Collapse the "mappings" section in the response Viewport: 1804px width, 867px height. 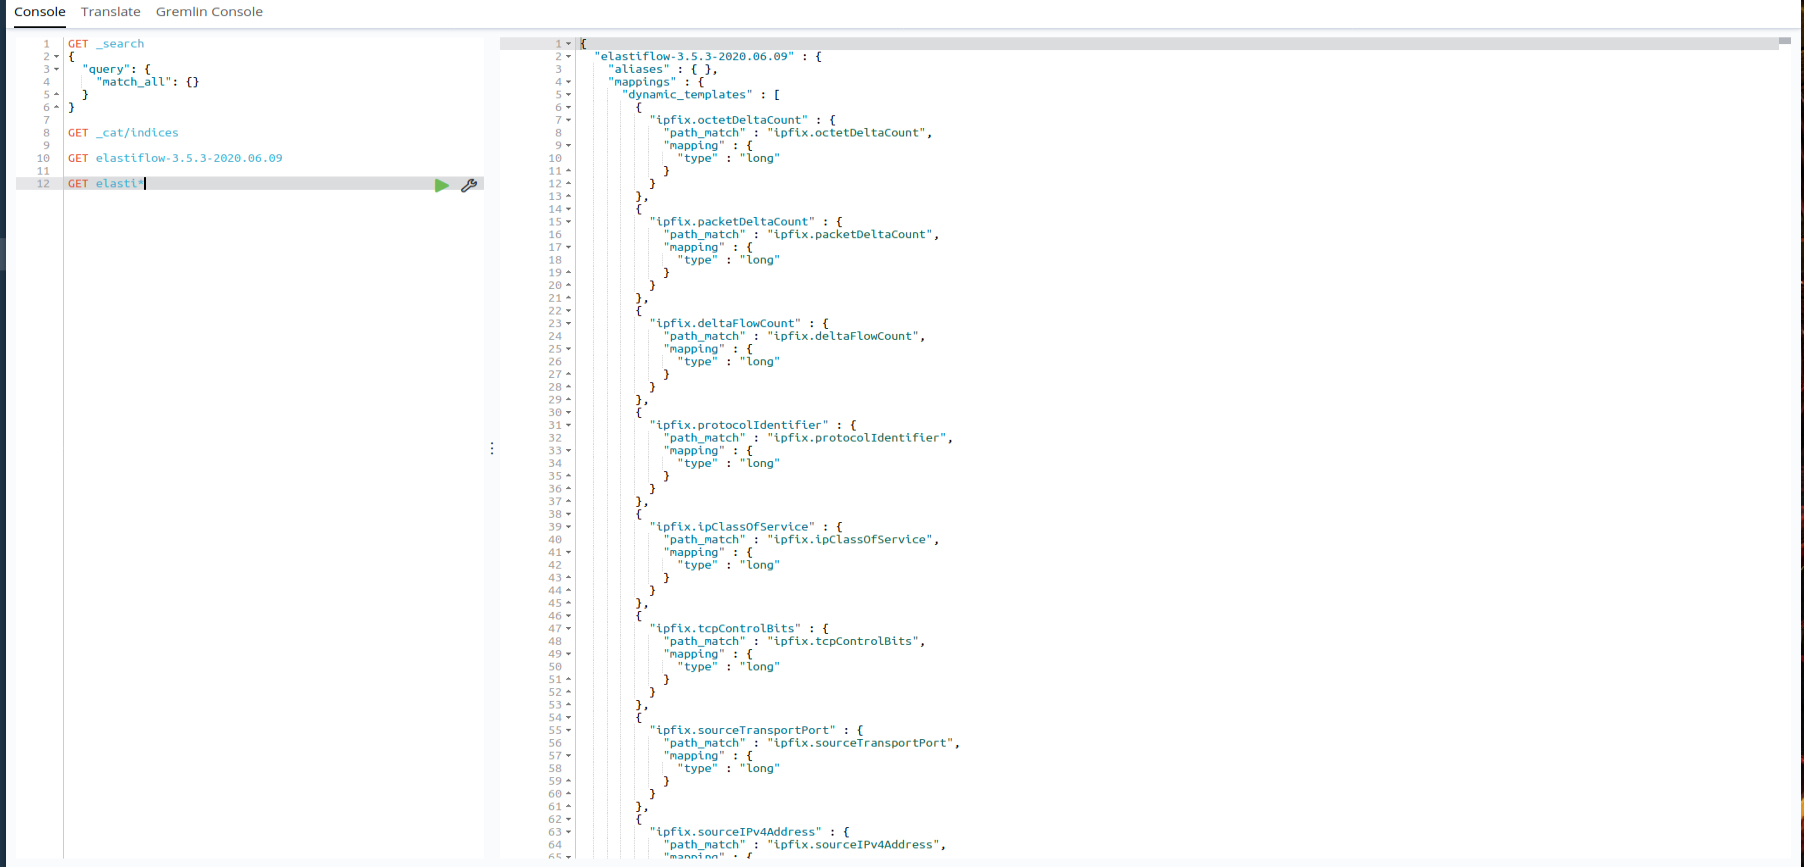[569, 82]
